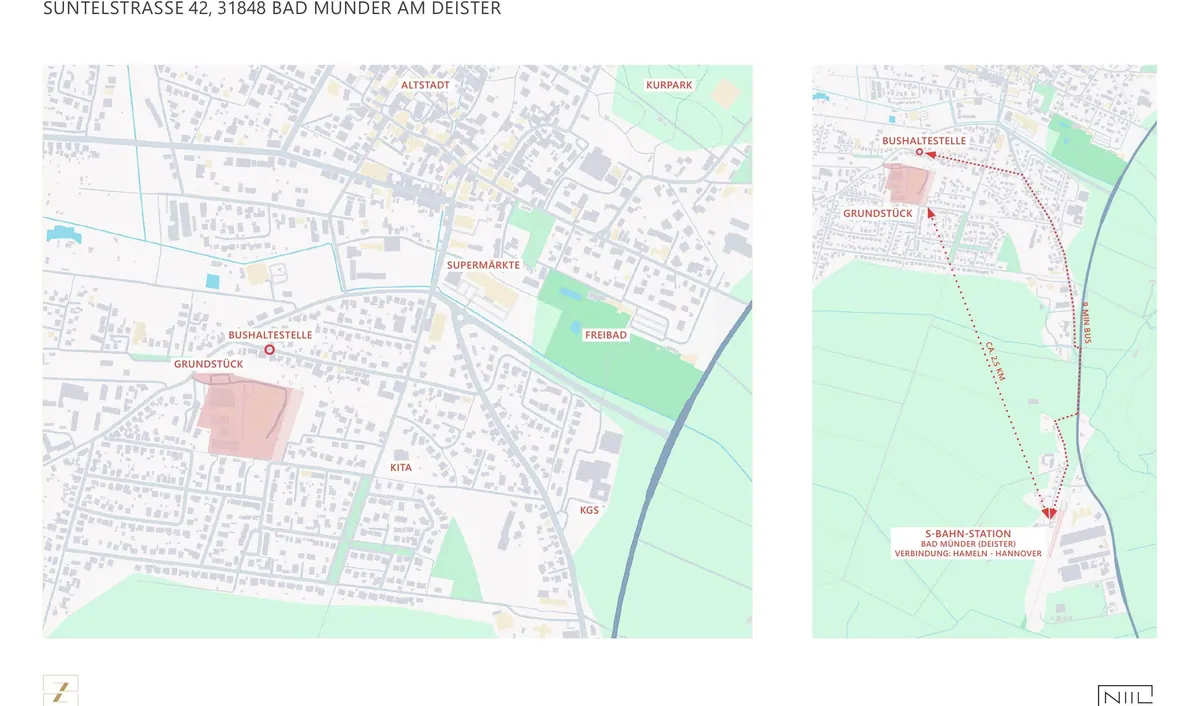Viewport: 1200px width, 706px height.
Task: Click the KGS label
Action: [x=589, y=510]
